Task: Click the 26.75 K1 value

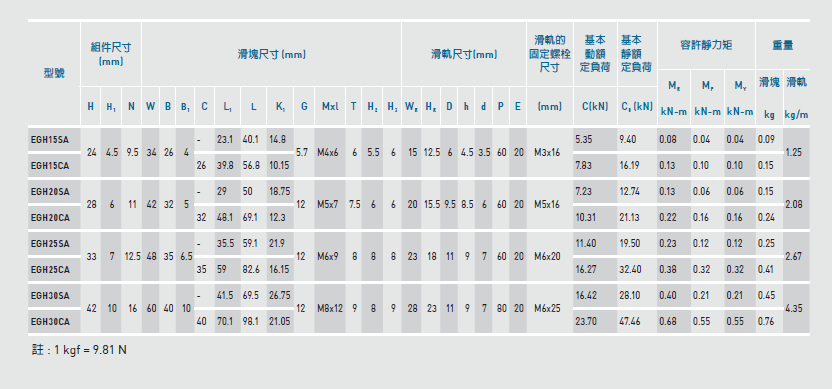Action: pos(279,296)
